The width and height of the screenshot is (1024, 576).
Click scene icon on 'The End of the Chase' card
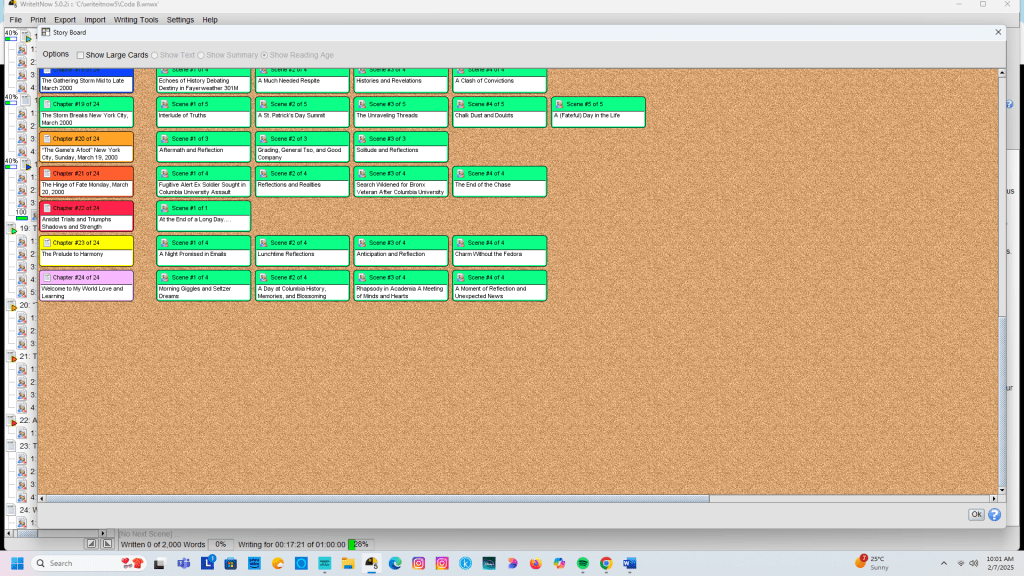point(461,174)
